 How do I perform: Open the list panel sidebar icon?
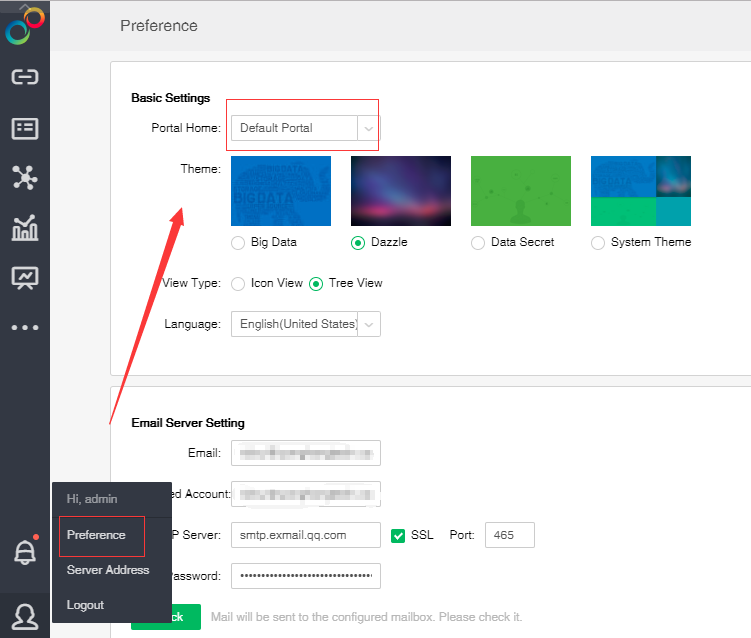(25, 128)
